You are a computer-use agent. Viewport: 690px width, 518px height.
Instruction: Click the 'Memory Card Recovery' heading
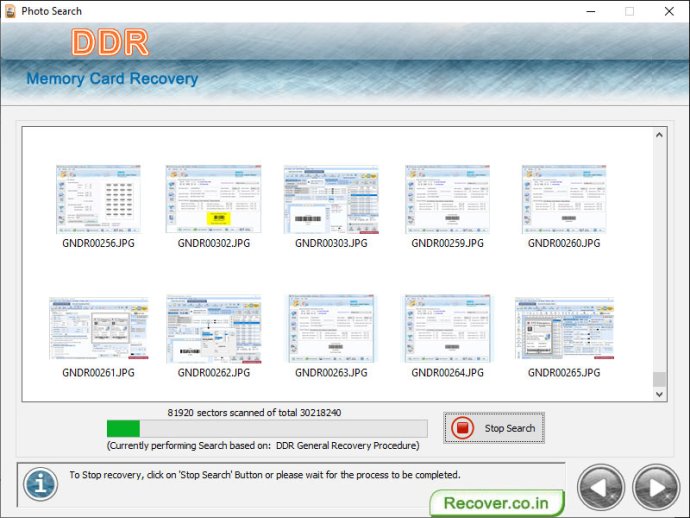point(112,78)
